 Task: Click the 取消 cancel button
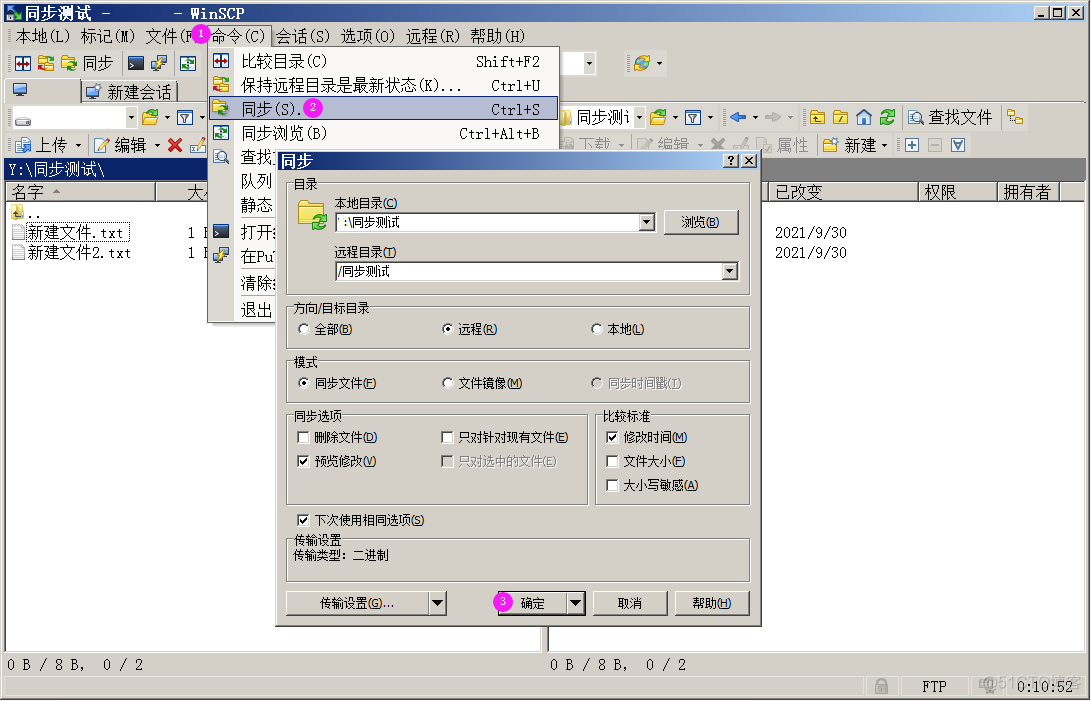(630, 603)
